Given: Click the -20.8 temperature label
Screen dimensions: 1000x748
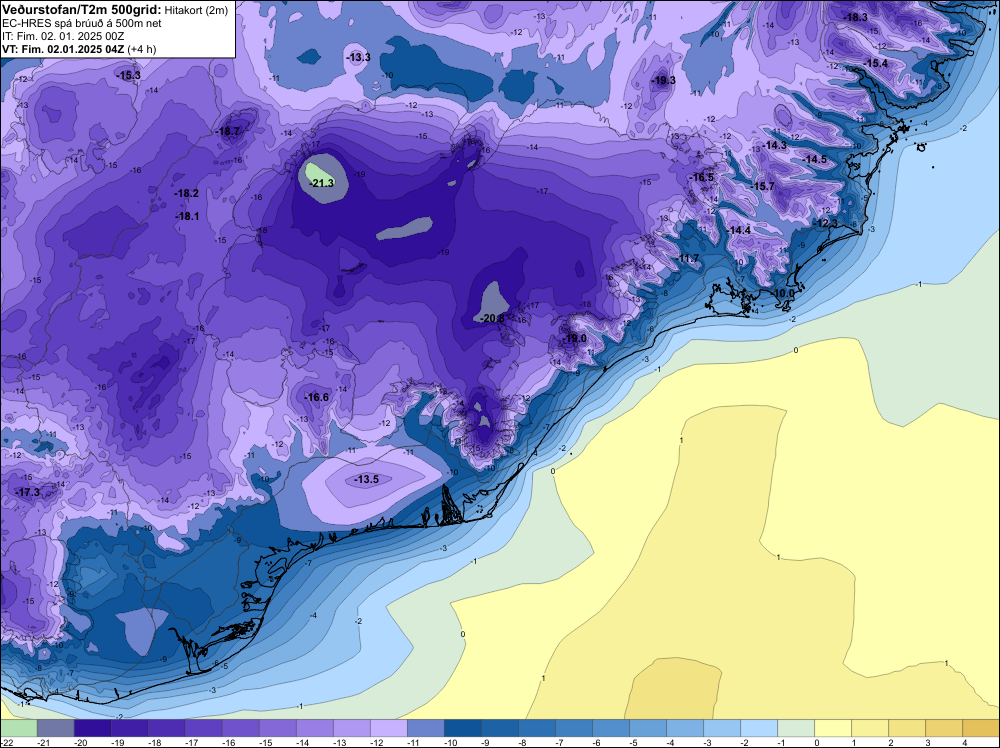Looking at the screenshot, I should coord(492,318).
